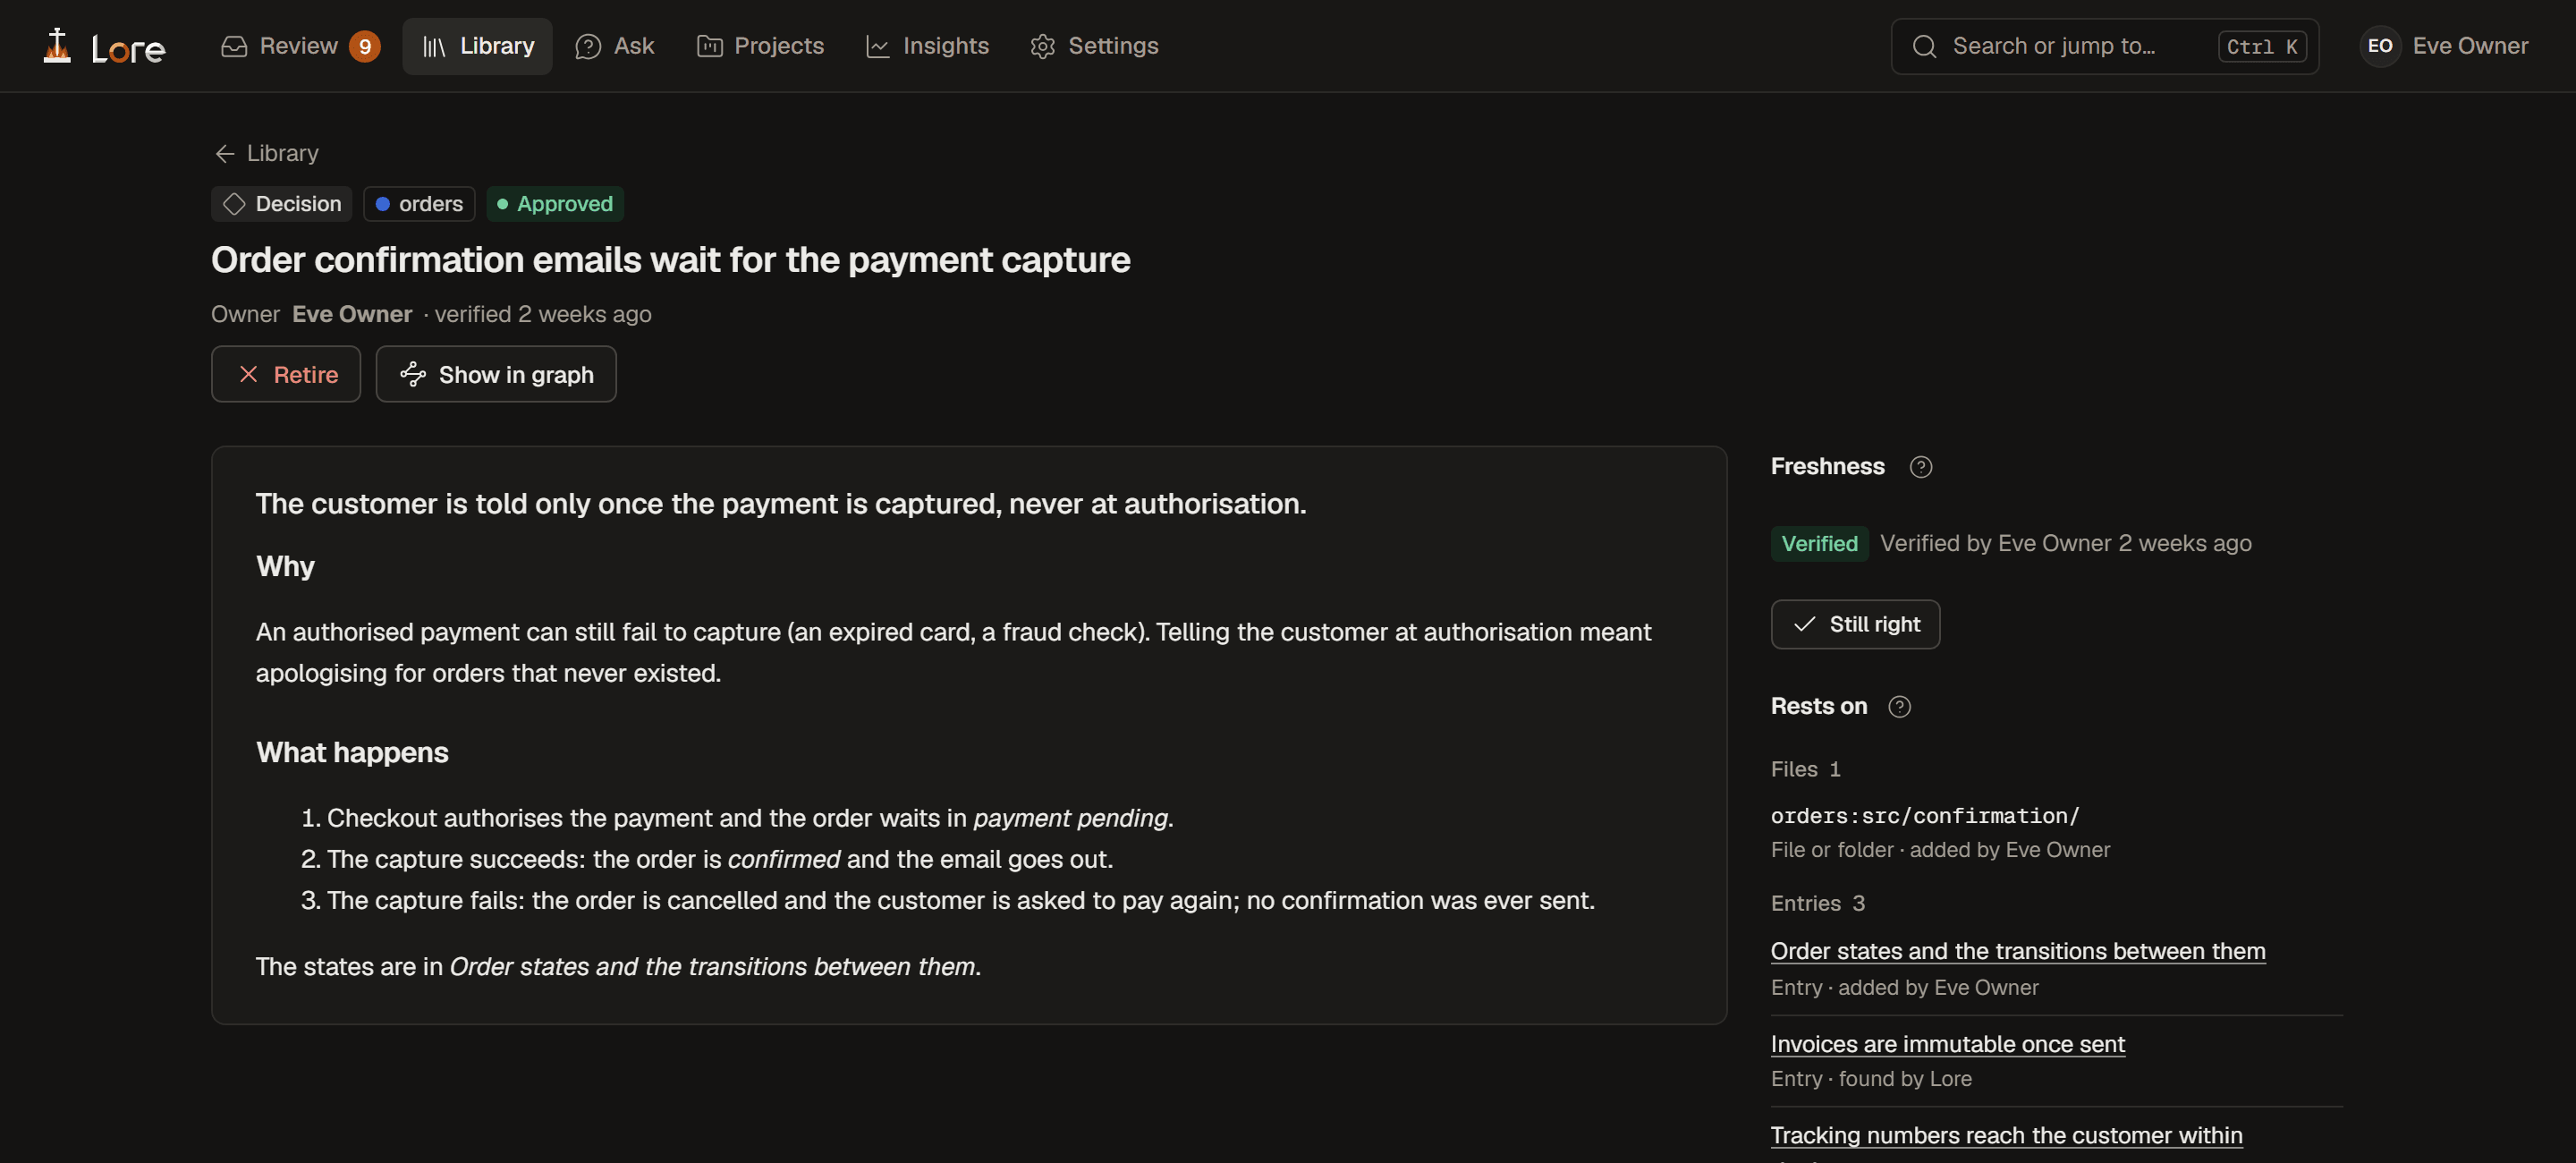Image resolution: width=2576 pixels, height=1163 pixels.
Task: Confirm entry with Still right button
Action: 1855,625
